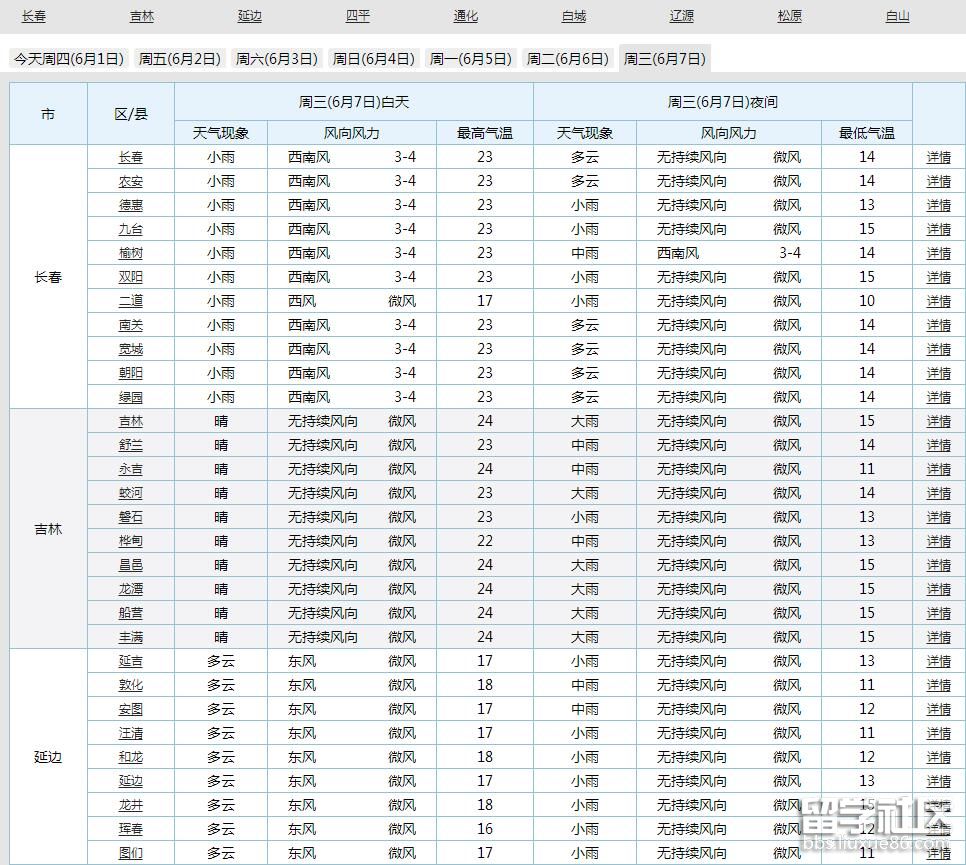The width and height of the screenshot is (966, 865).
Task: Switch to the 周二(6月6日) tab
Action: 570,59
